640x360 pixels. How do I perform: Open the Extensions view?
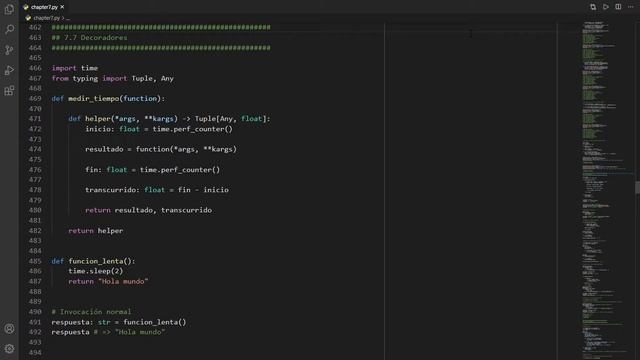click(9, 91)
